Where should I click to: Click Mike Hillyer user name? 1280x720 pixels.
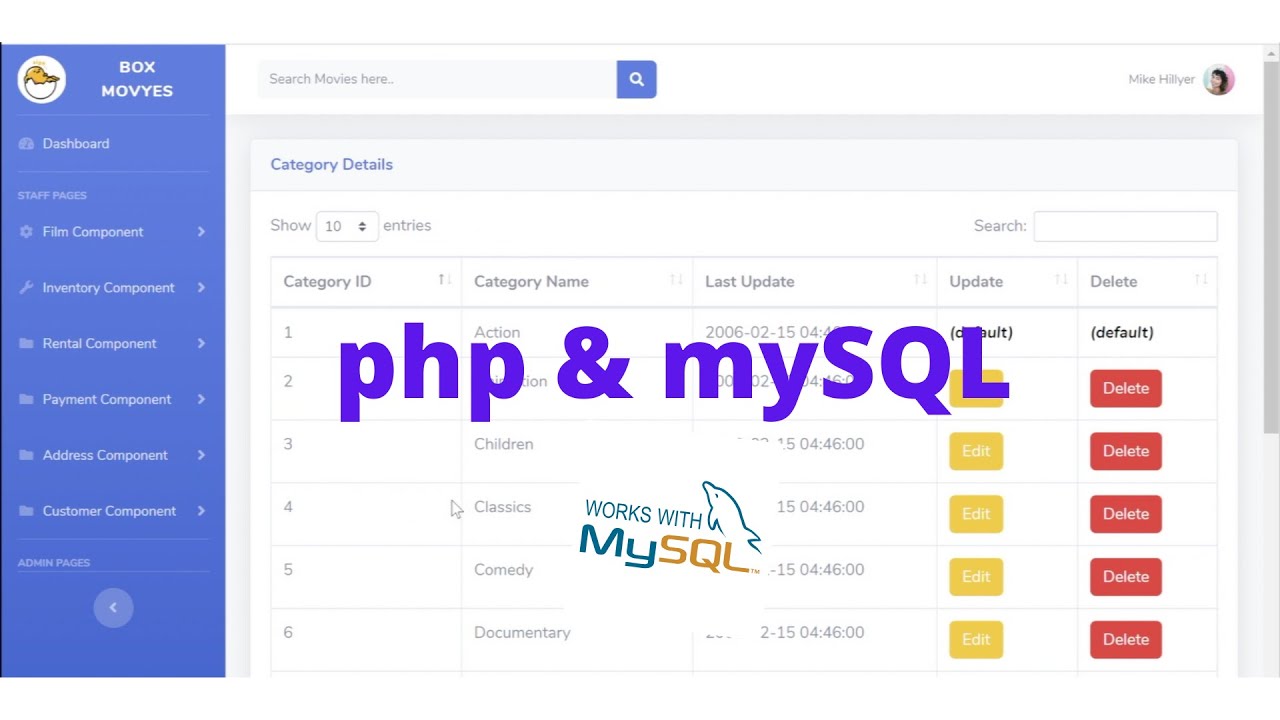1161,79
